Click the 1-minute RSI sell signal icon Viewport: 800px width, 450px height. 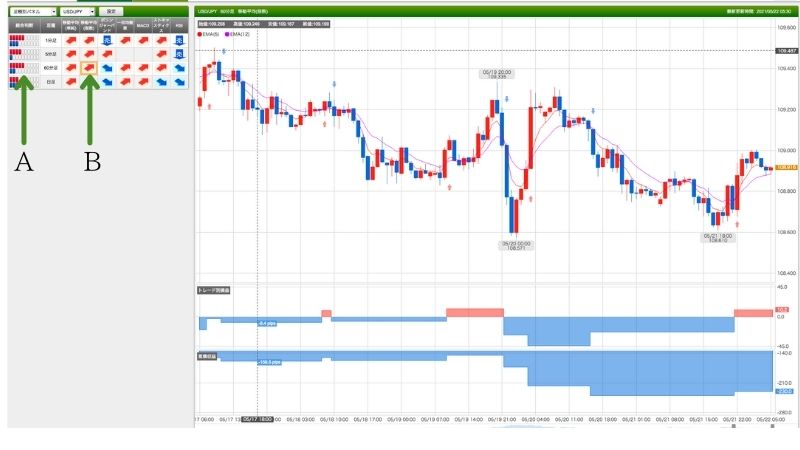coord(178,39)
